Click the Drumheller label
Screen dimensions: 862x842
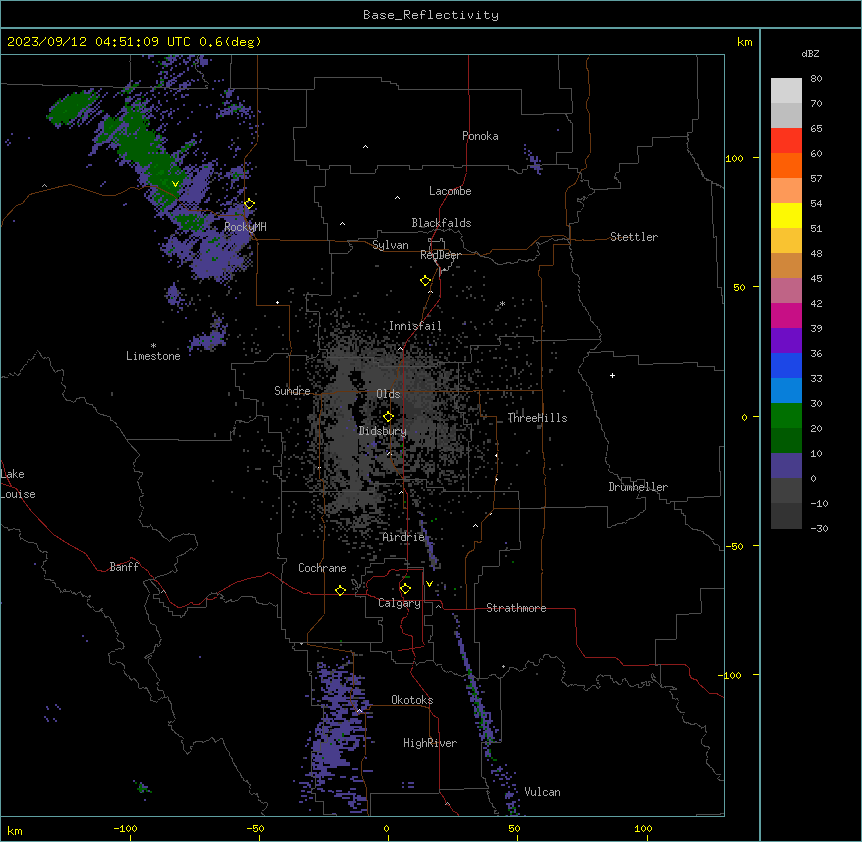click(638, 487)
